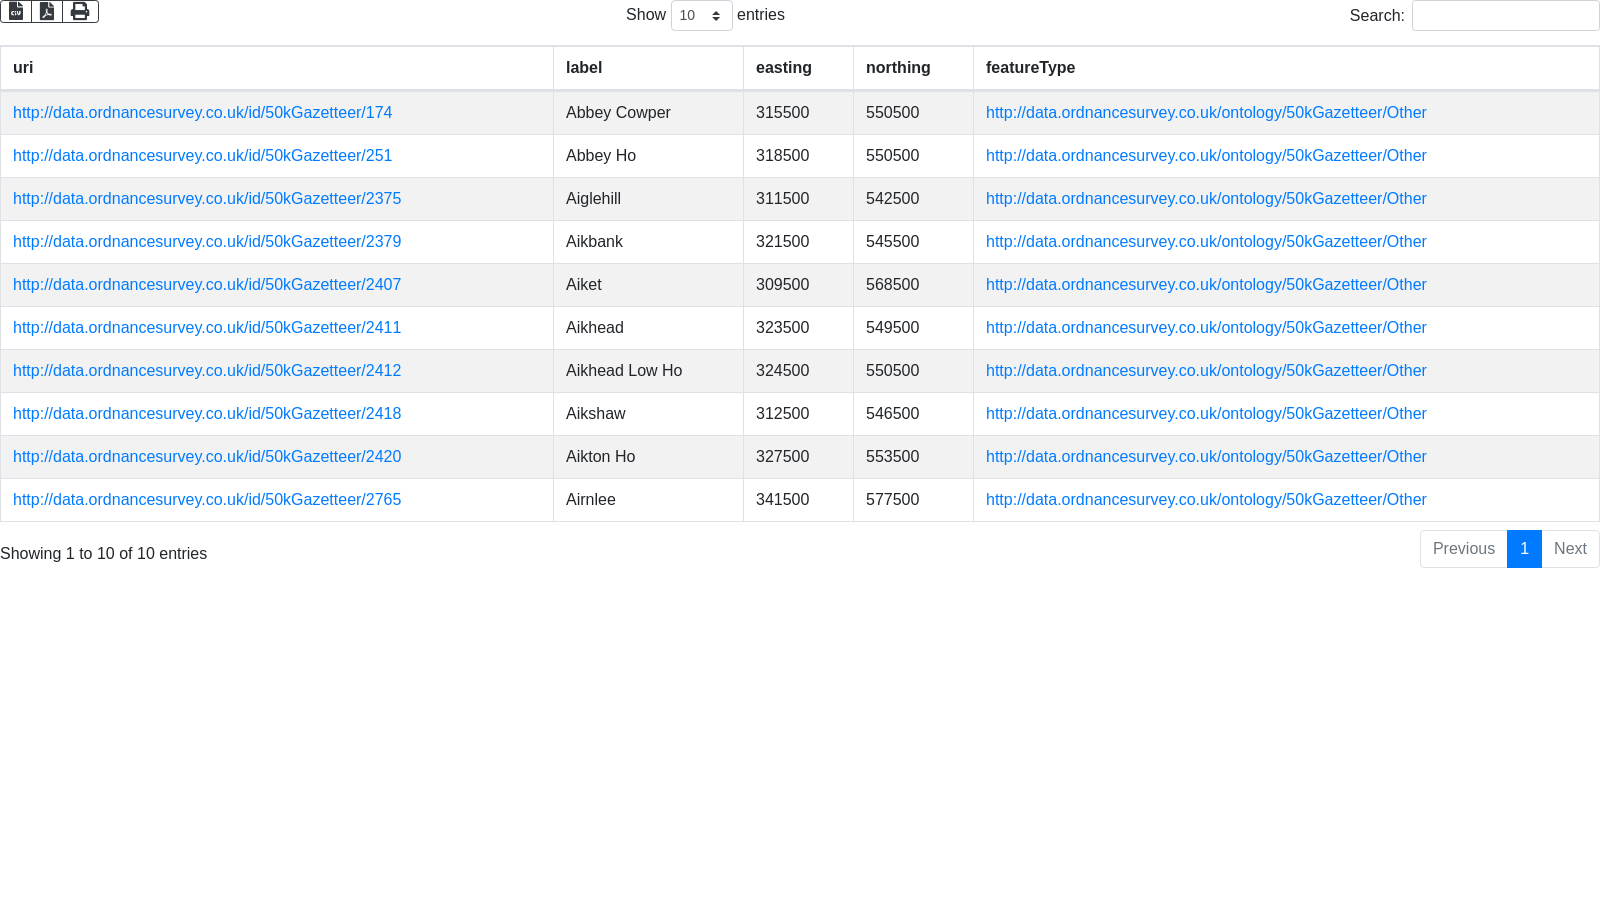Select page 1 in pagination
This screenshot has height=900, width=1600.
1524,549
